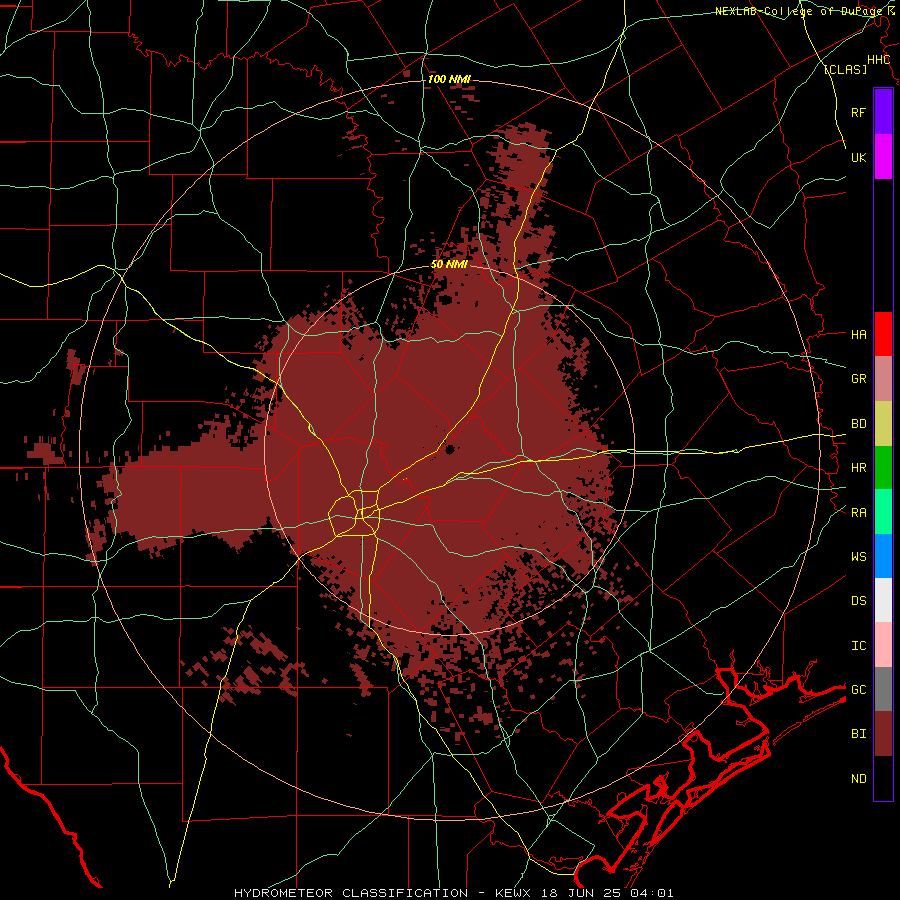Select the "HA" legend label
Viewport: 900px width, 900px height.
coord(858,335)
